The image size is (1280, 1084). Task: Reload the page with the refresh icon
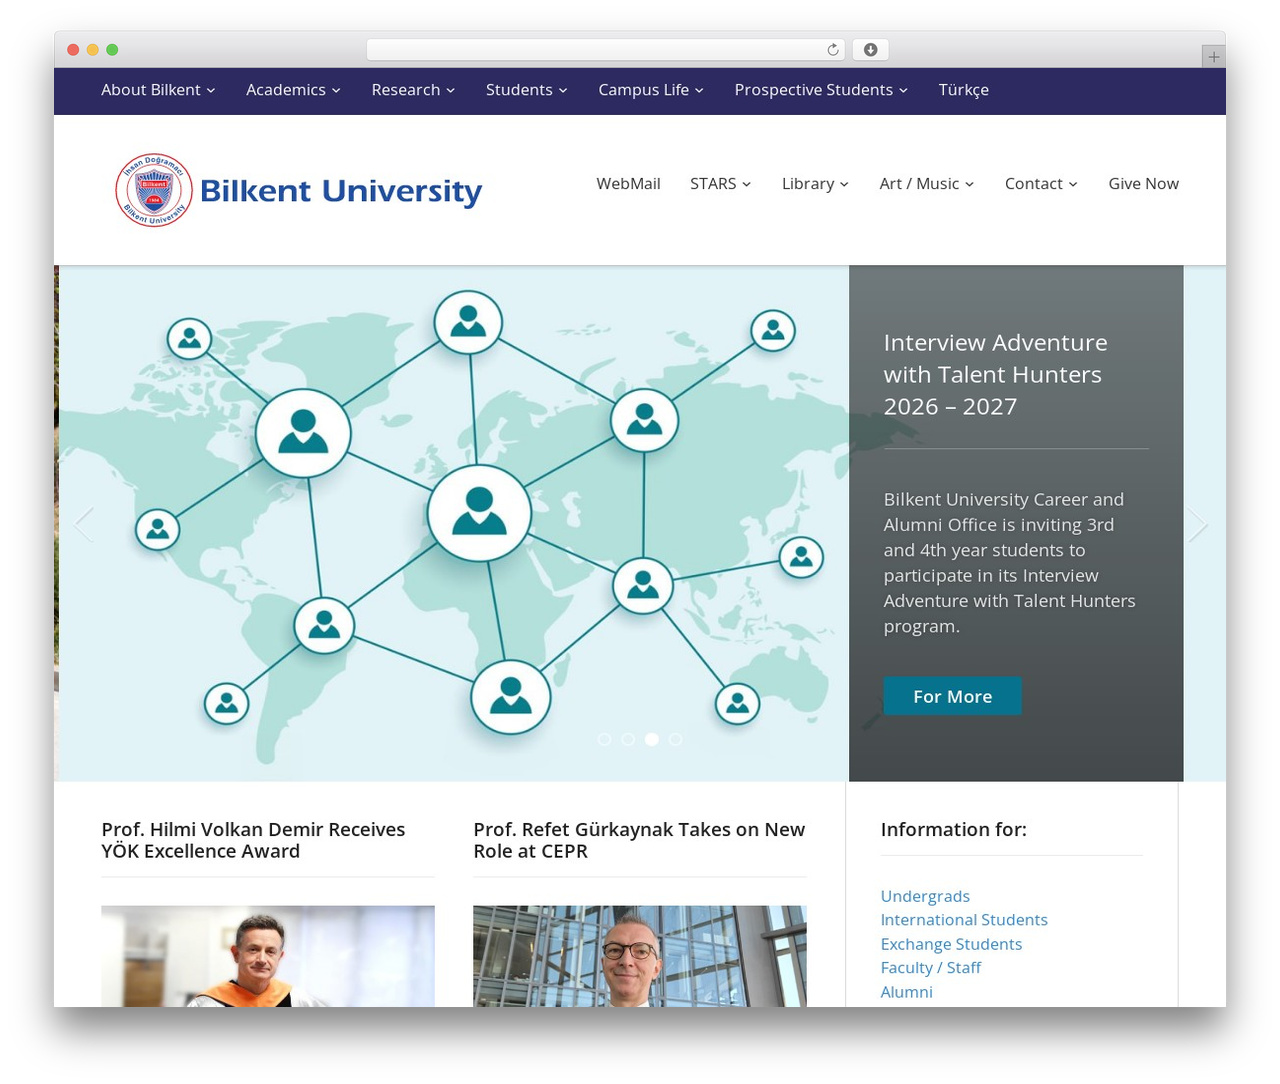[x=833, y=50]
